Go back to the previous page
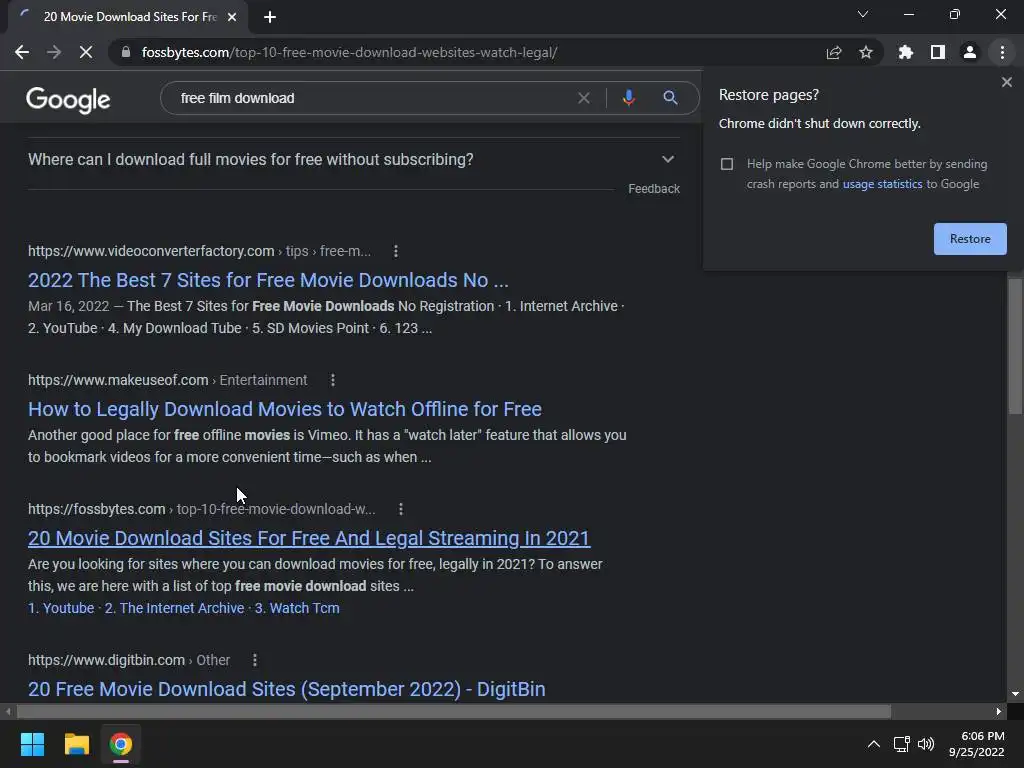The height and width of the screenshot is (768, 1024). coord(22,52)
